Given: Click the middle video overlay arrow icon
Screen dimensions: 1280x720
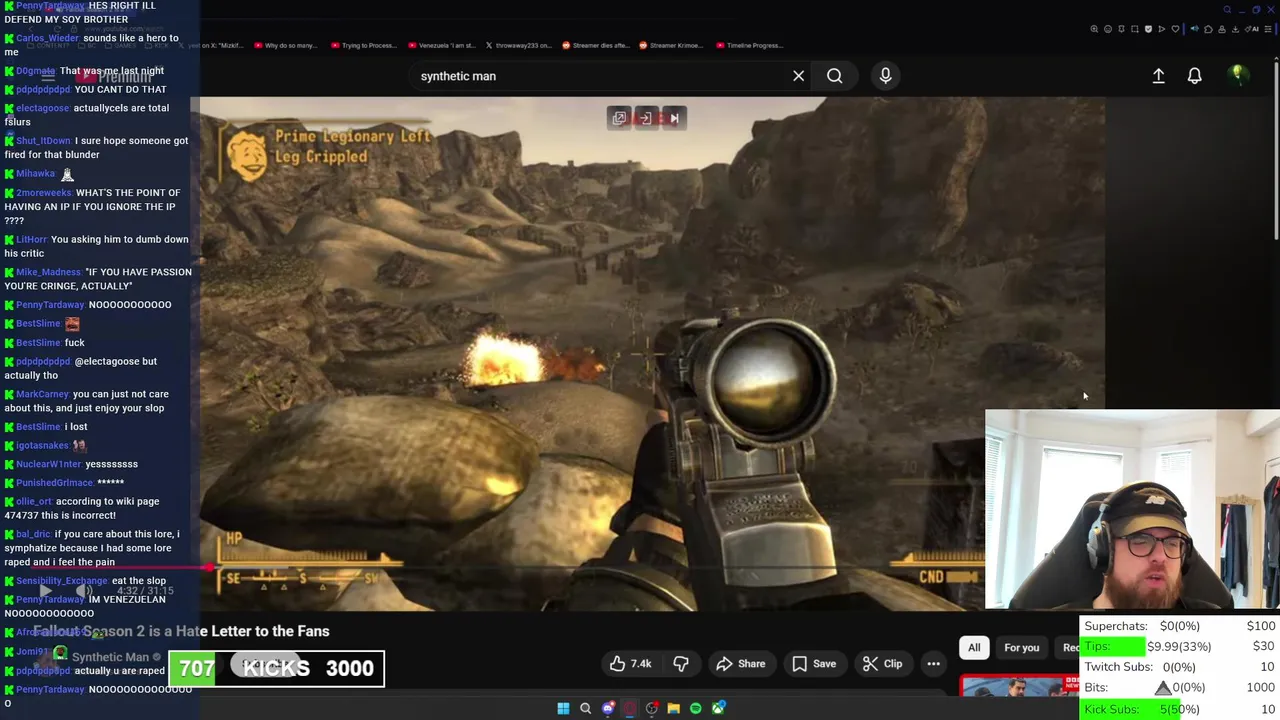Looking at the screenshot, I should [646, 118].
